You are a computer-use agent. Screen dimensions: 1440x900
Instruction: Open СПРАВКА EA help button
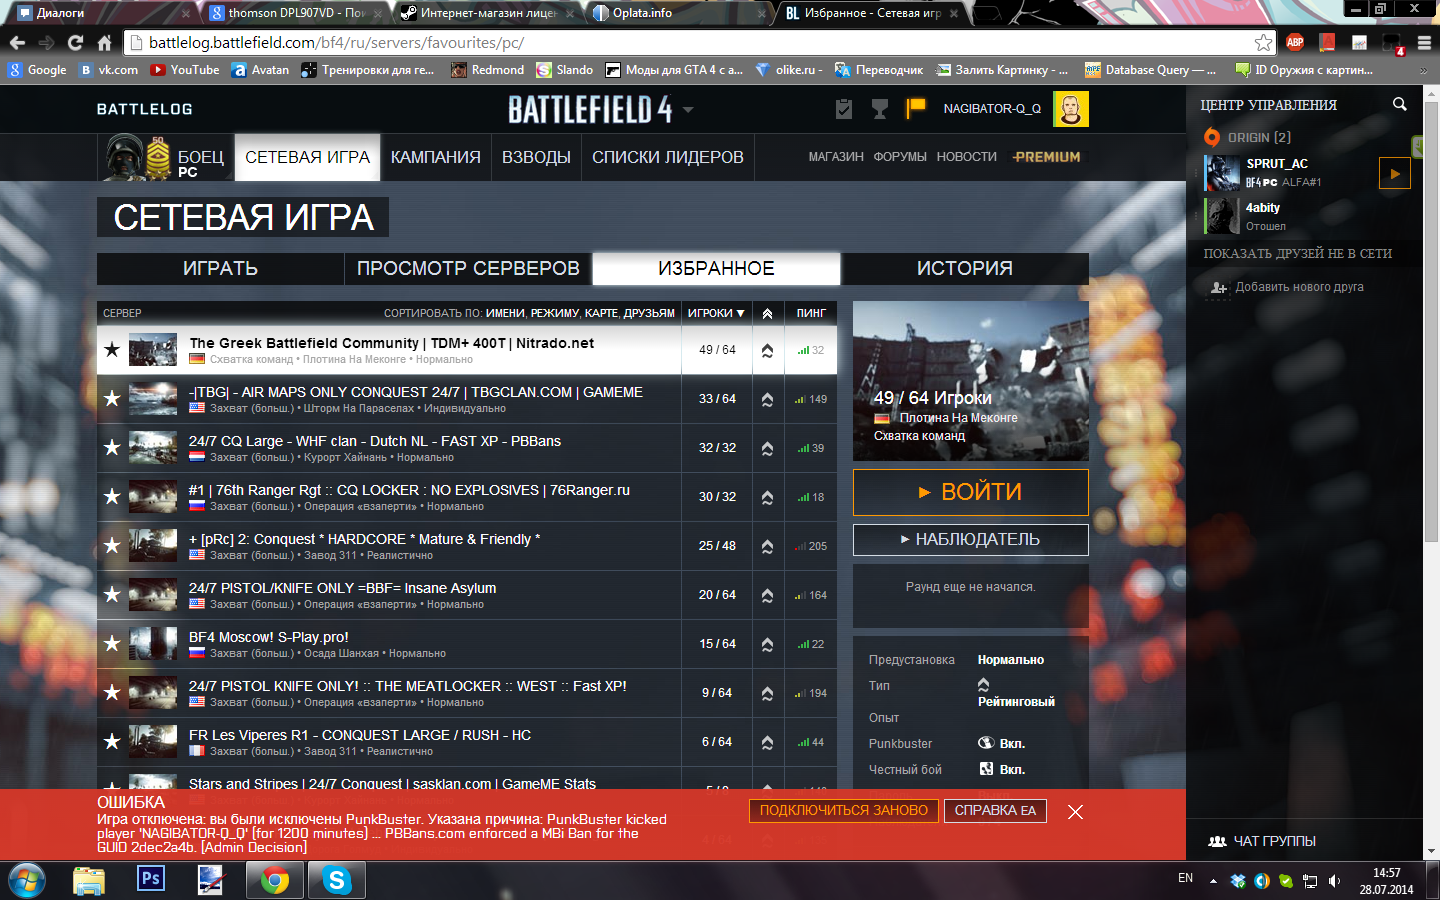[x=995, y=811]
